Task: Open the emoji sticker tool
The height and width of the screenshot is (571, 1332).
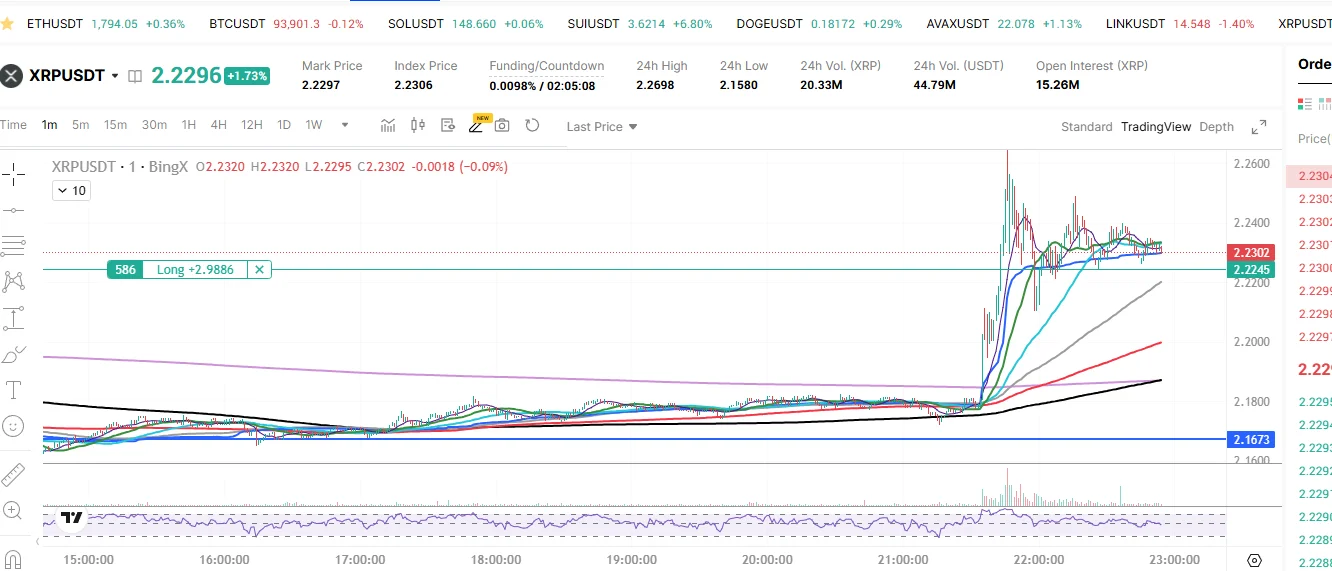Action: 13,425
